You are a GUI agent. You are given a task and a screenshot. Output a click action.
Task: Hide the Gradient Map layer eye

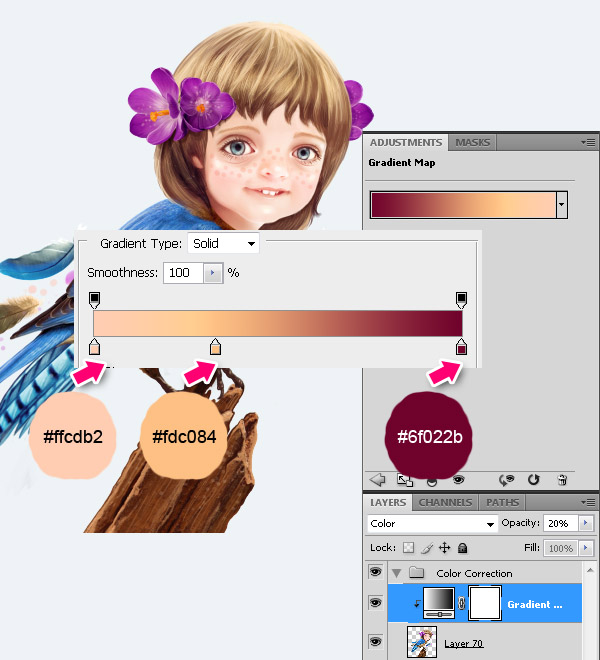[376, 603]
